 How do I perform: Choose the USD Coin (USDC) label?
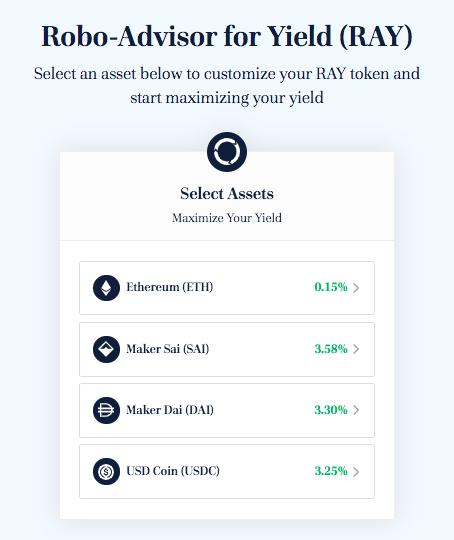point(173,471)
